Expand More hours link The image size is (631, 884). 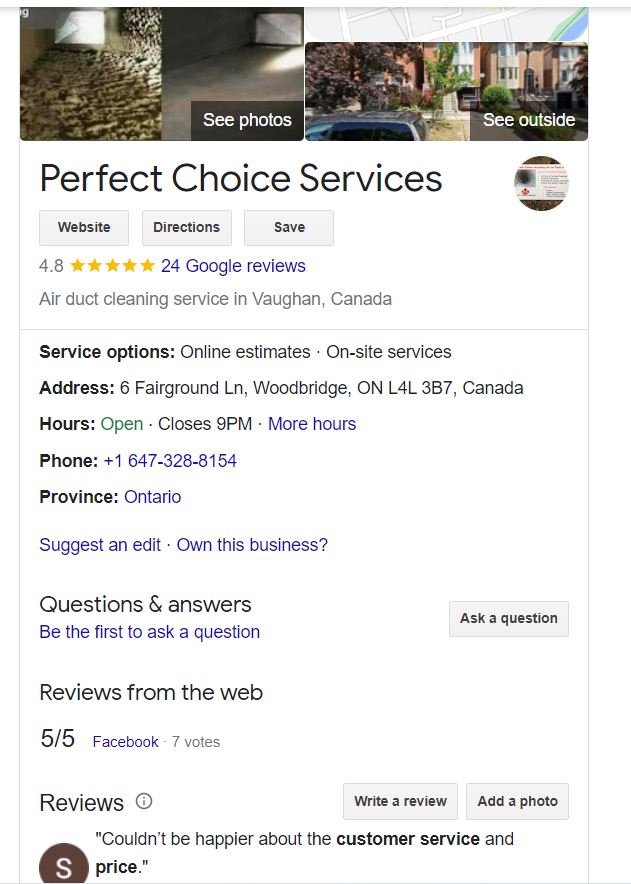point(312,424)
